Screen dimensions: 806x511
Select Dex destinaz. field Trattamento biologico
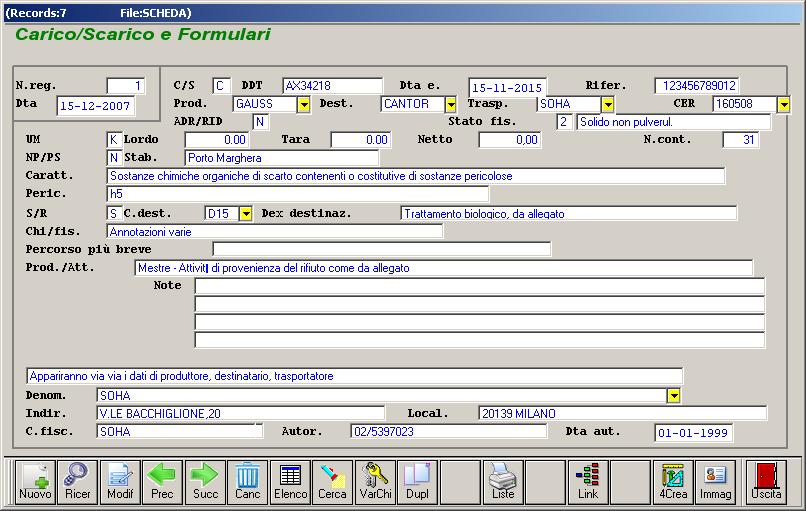(x=569, y=213)
